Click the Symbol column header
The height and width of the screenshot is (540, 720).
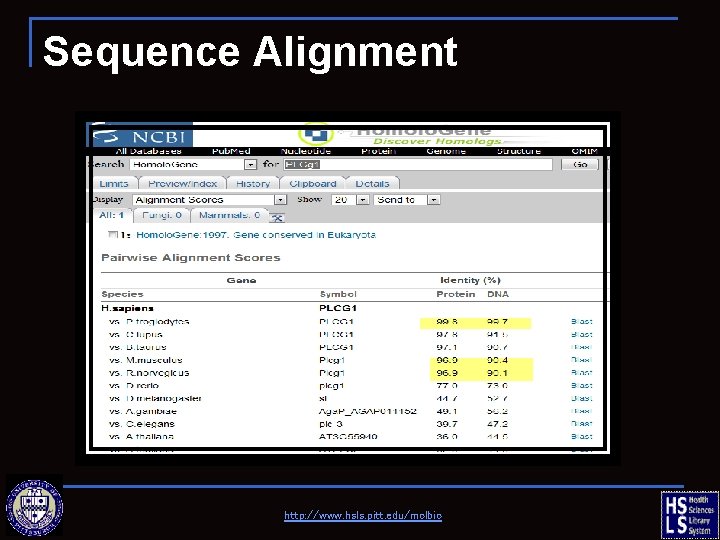(338, 294)
